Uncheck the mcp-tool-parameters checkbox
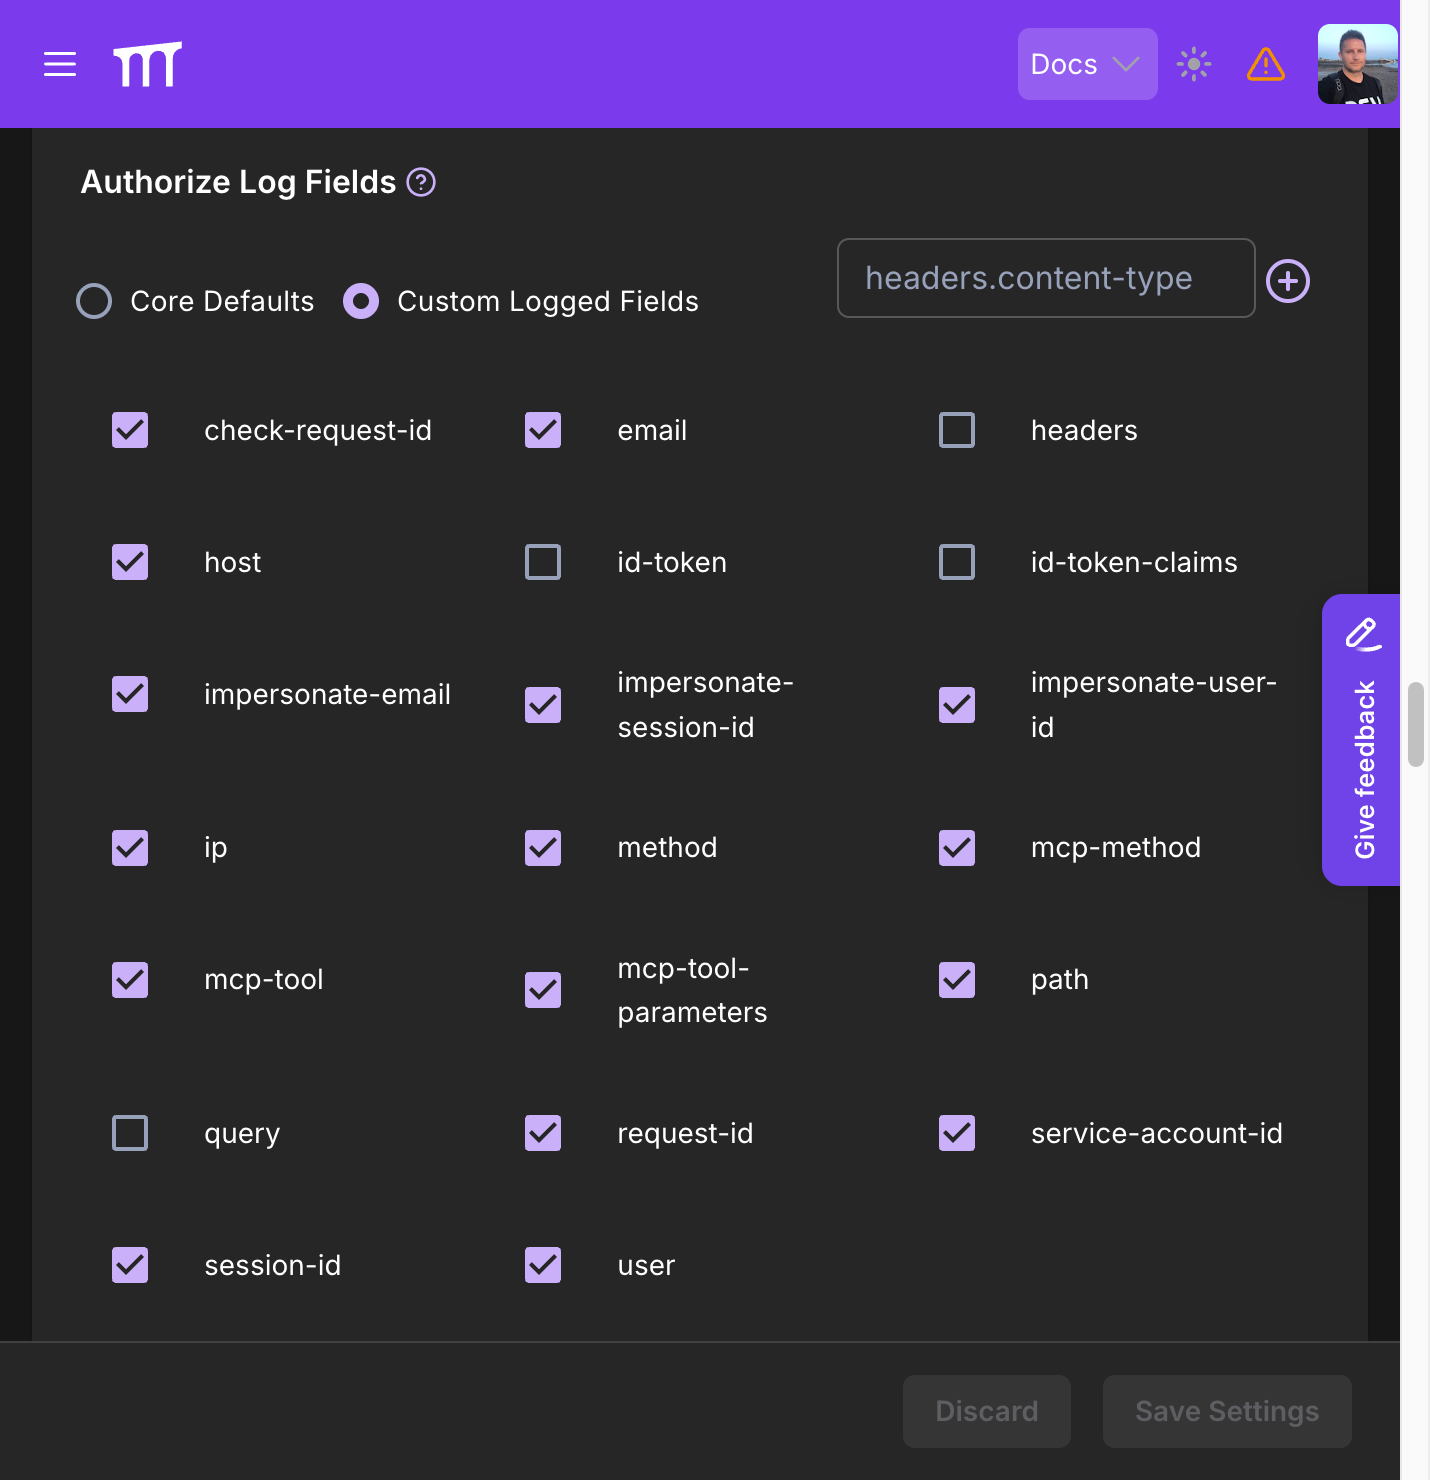 pyautogui.click(x=543, y=990)
